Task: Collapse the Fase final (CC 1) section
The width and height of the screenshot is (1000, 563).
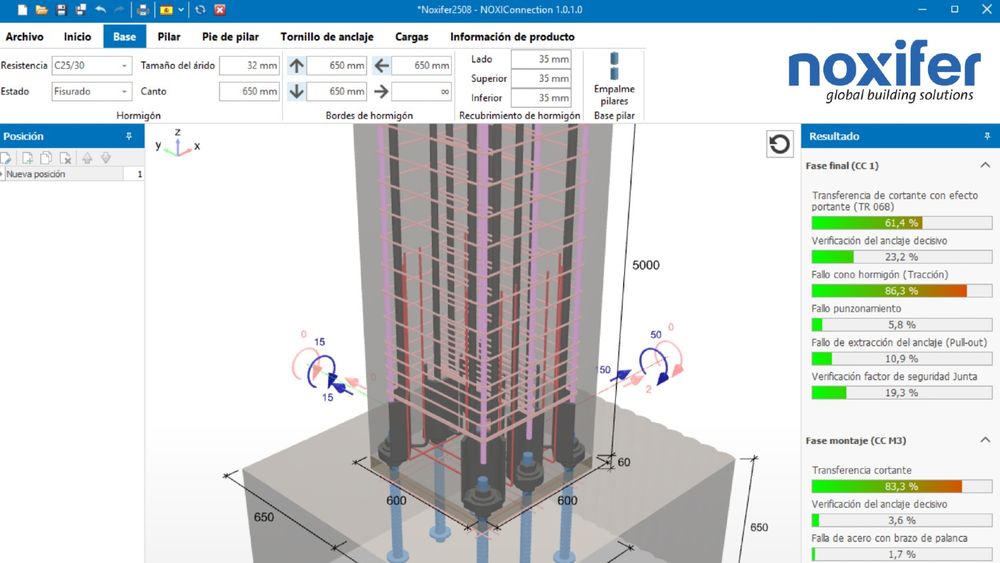Action: point(985,165)
